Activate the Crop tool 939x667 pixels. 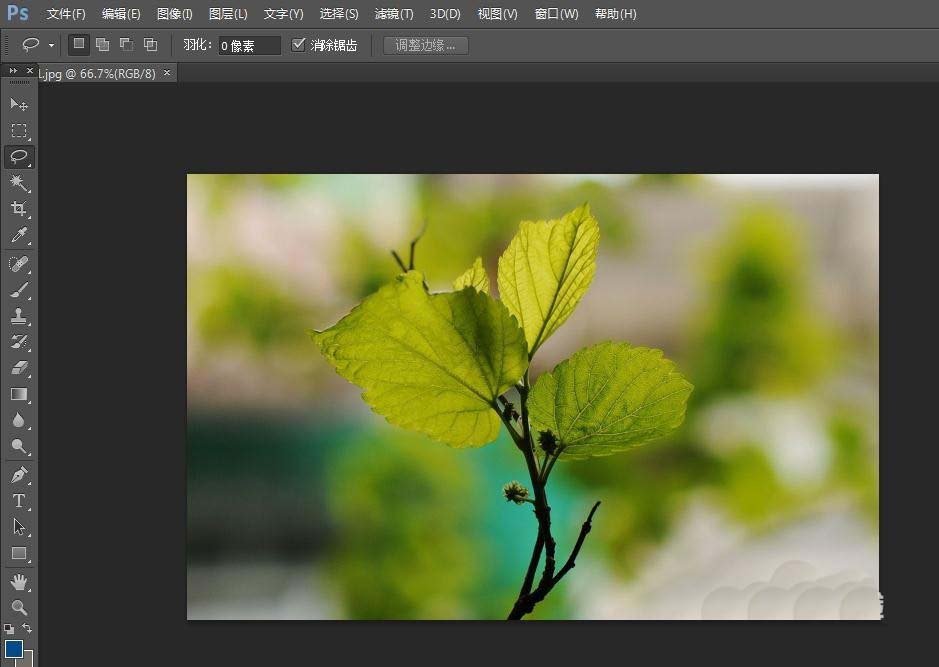coord(19,209)
